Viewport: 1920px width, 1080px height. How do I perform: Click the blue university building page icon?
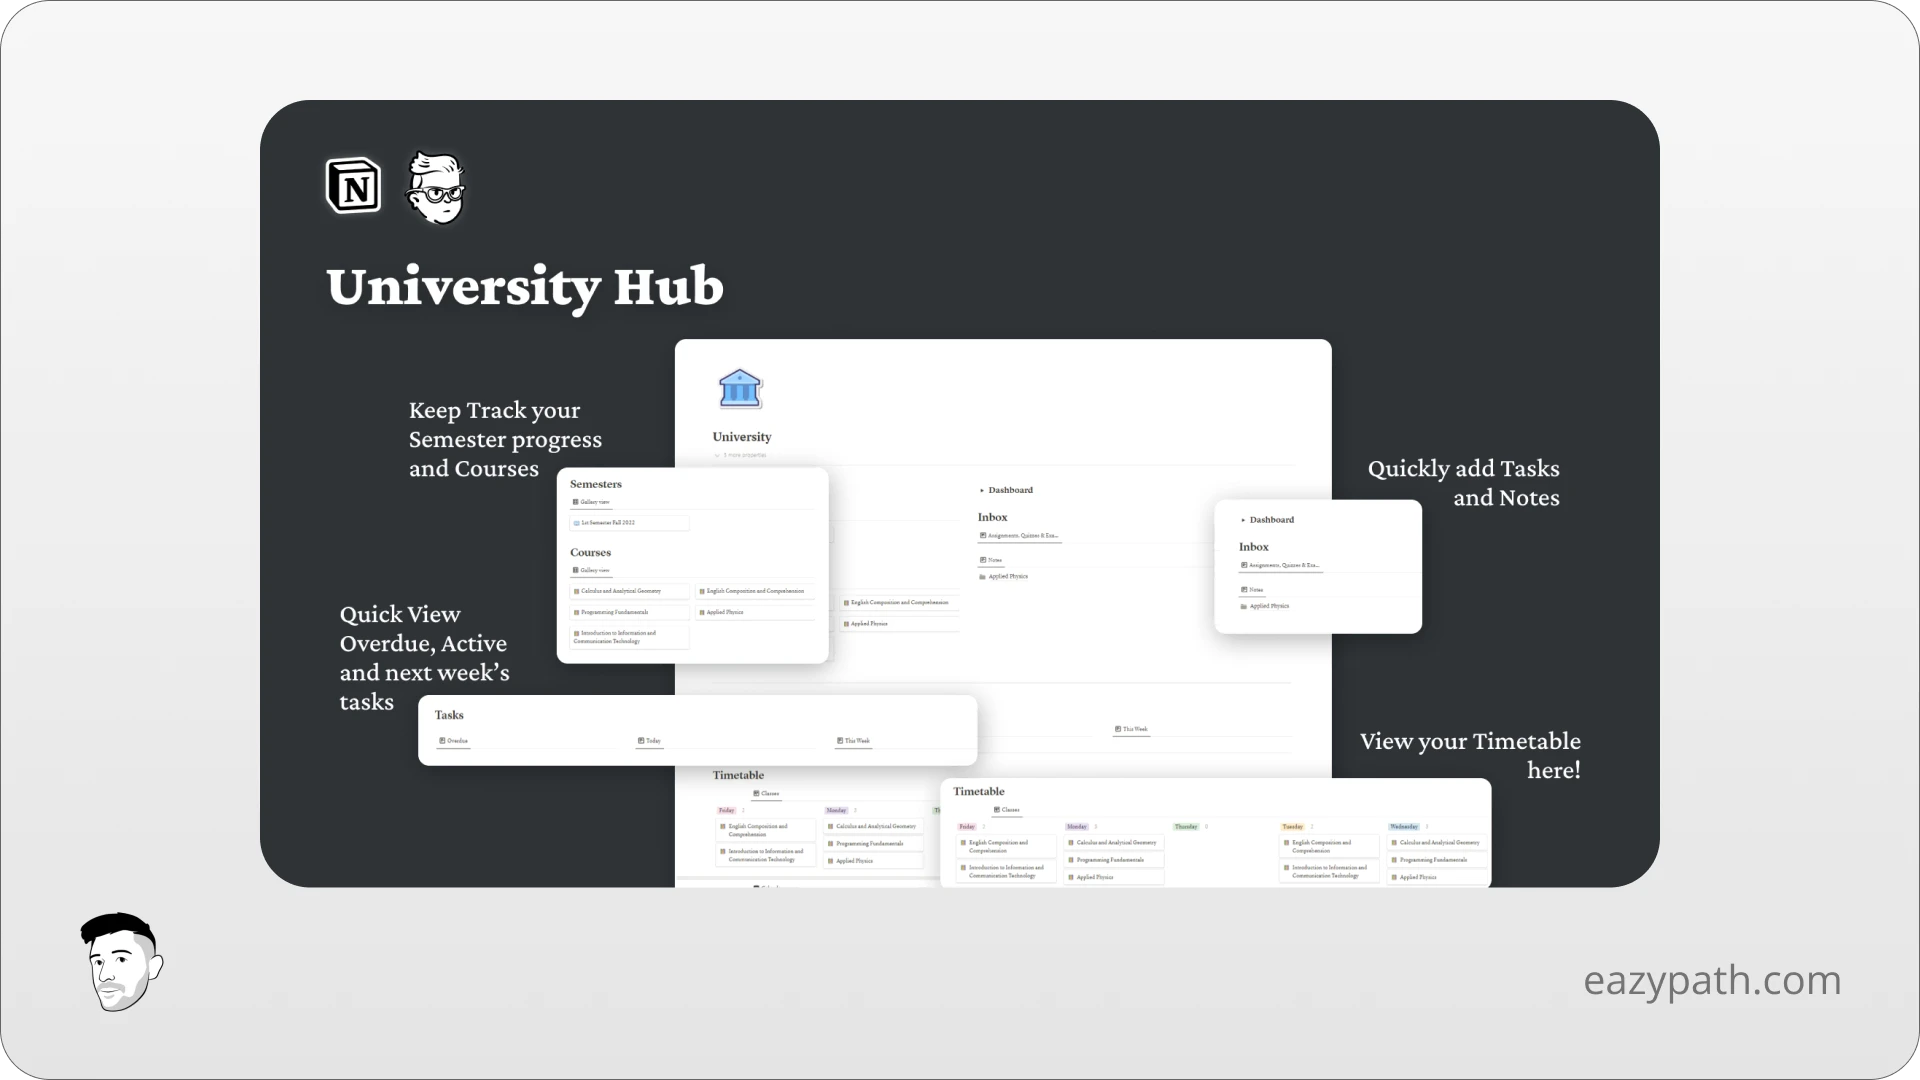pos(740,389)
